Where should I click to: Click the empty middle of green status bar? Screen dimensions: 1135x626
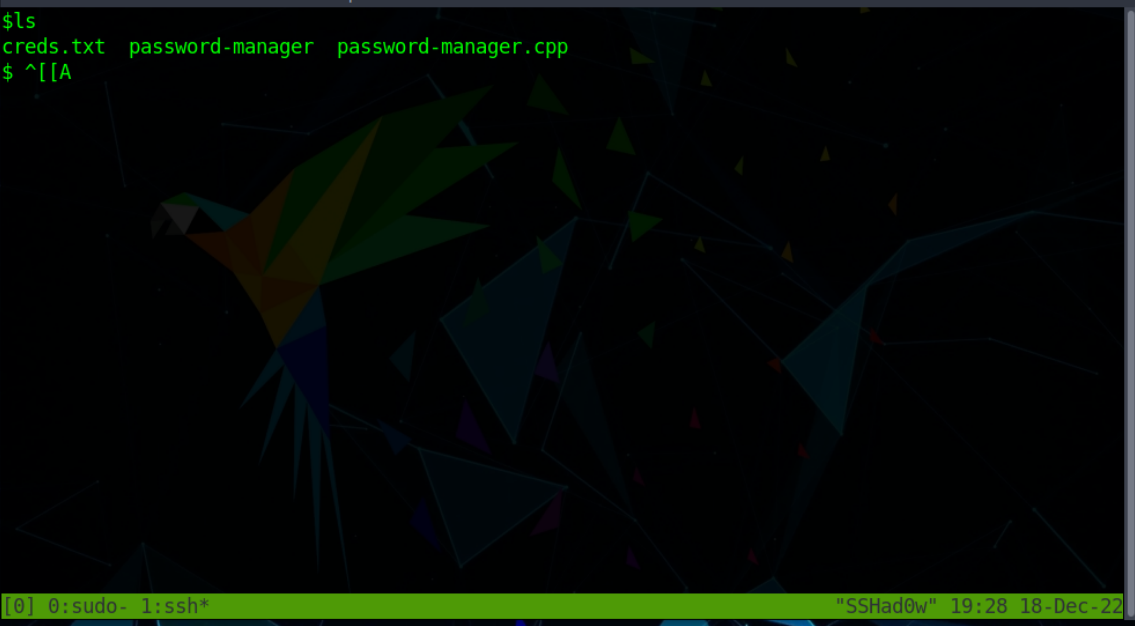[x=521, y=606]
